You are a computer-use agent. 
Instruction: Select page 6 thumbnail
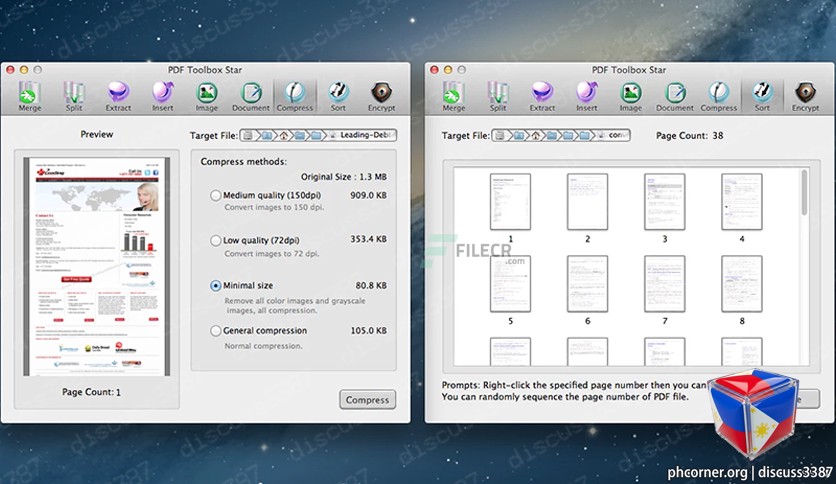[x=588, y=284]
